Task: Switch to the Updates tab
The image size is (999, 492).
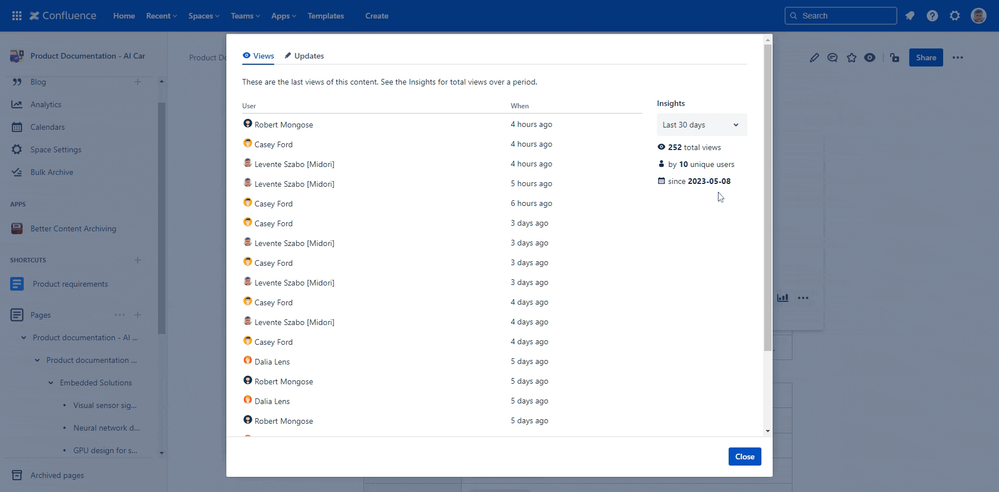Action: [x=304, y=56]
